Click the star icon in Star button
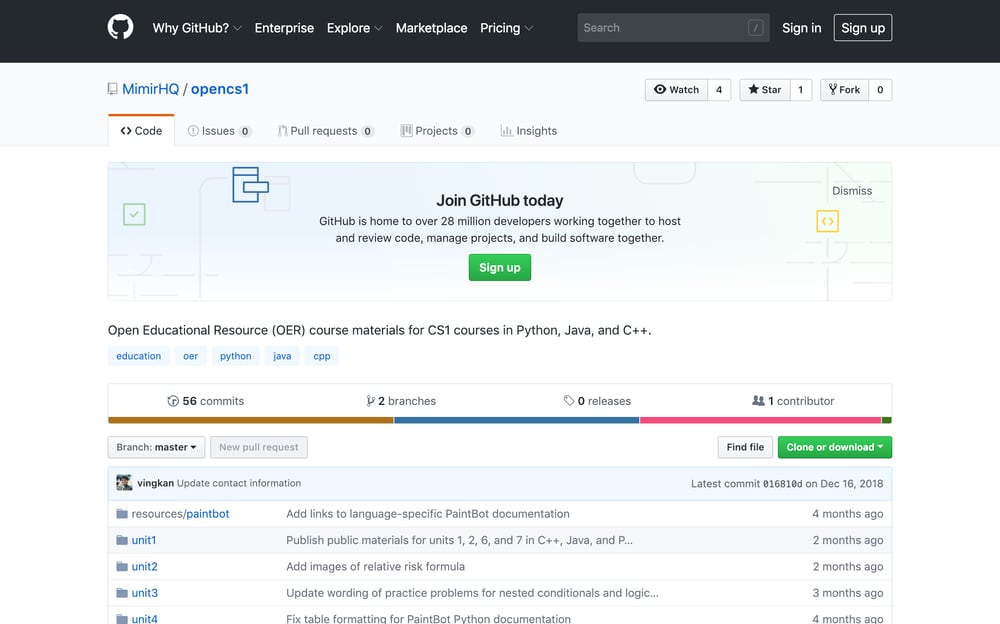The height and width of the screenshot is (624, 1000). coord(753,89)
